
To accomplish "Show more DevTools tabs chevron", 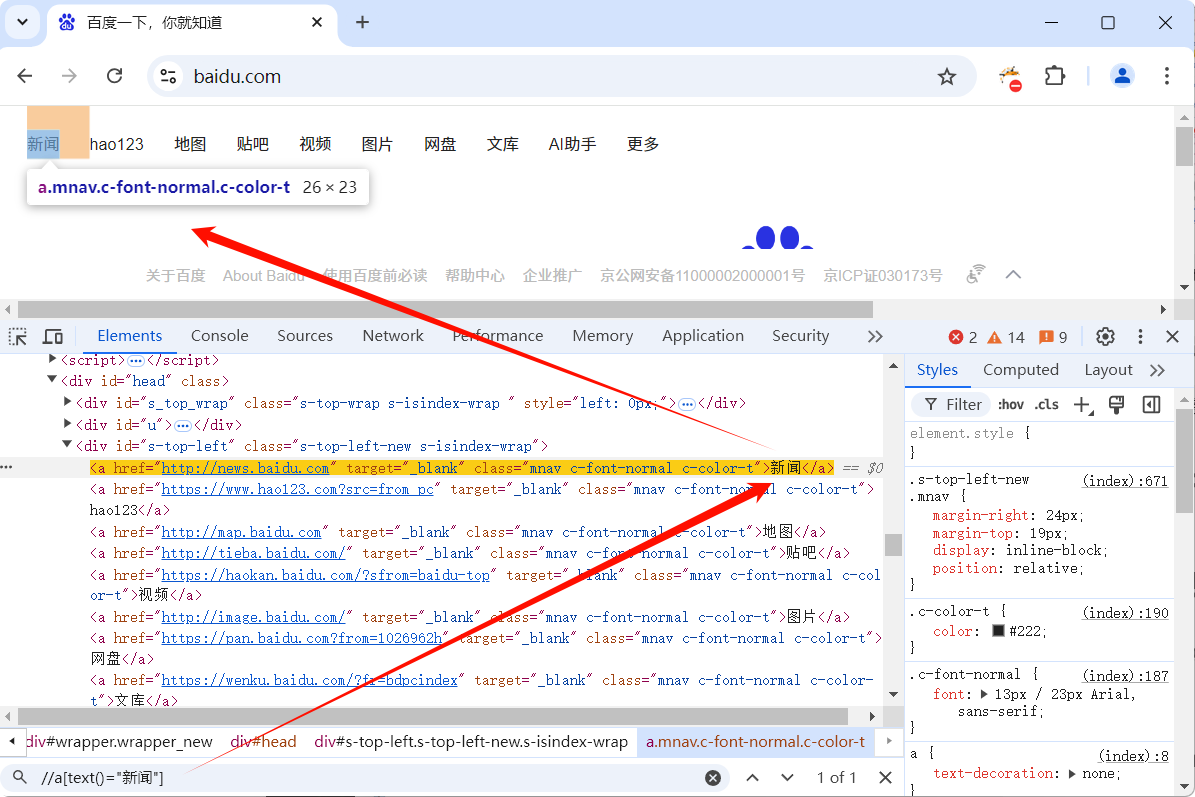I will point(875,337).
